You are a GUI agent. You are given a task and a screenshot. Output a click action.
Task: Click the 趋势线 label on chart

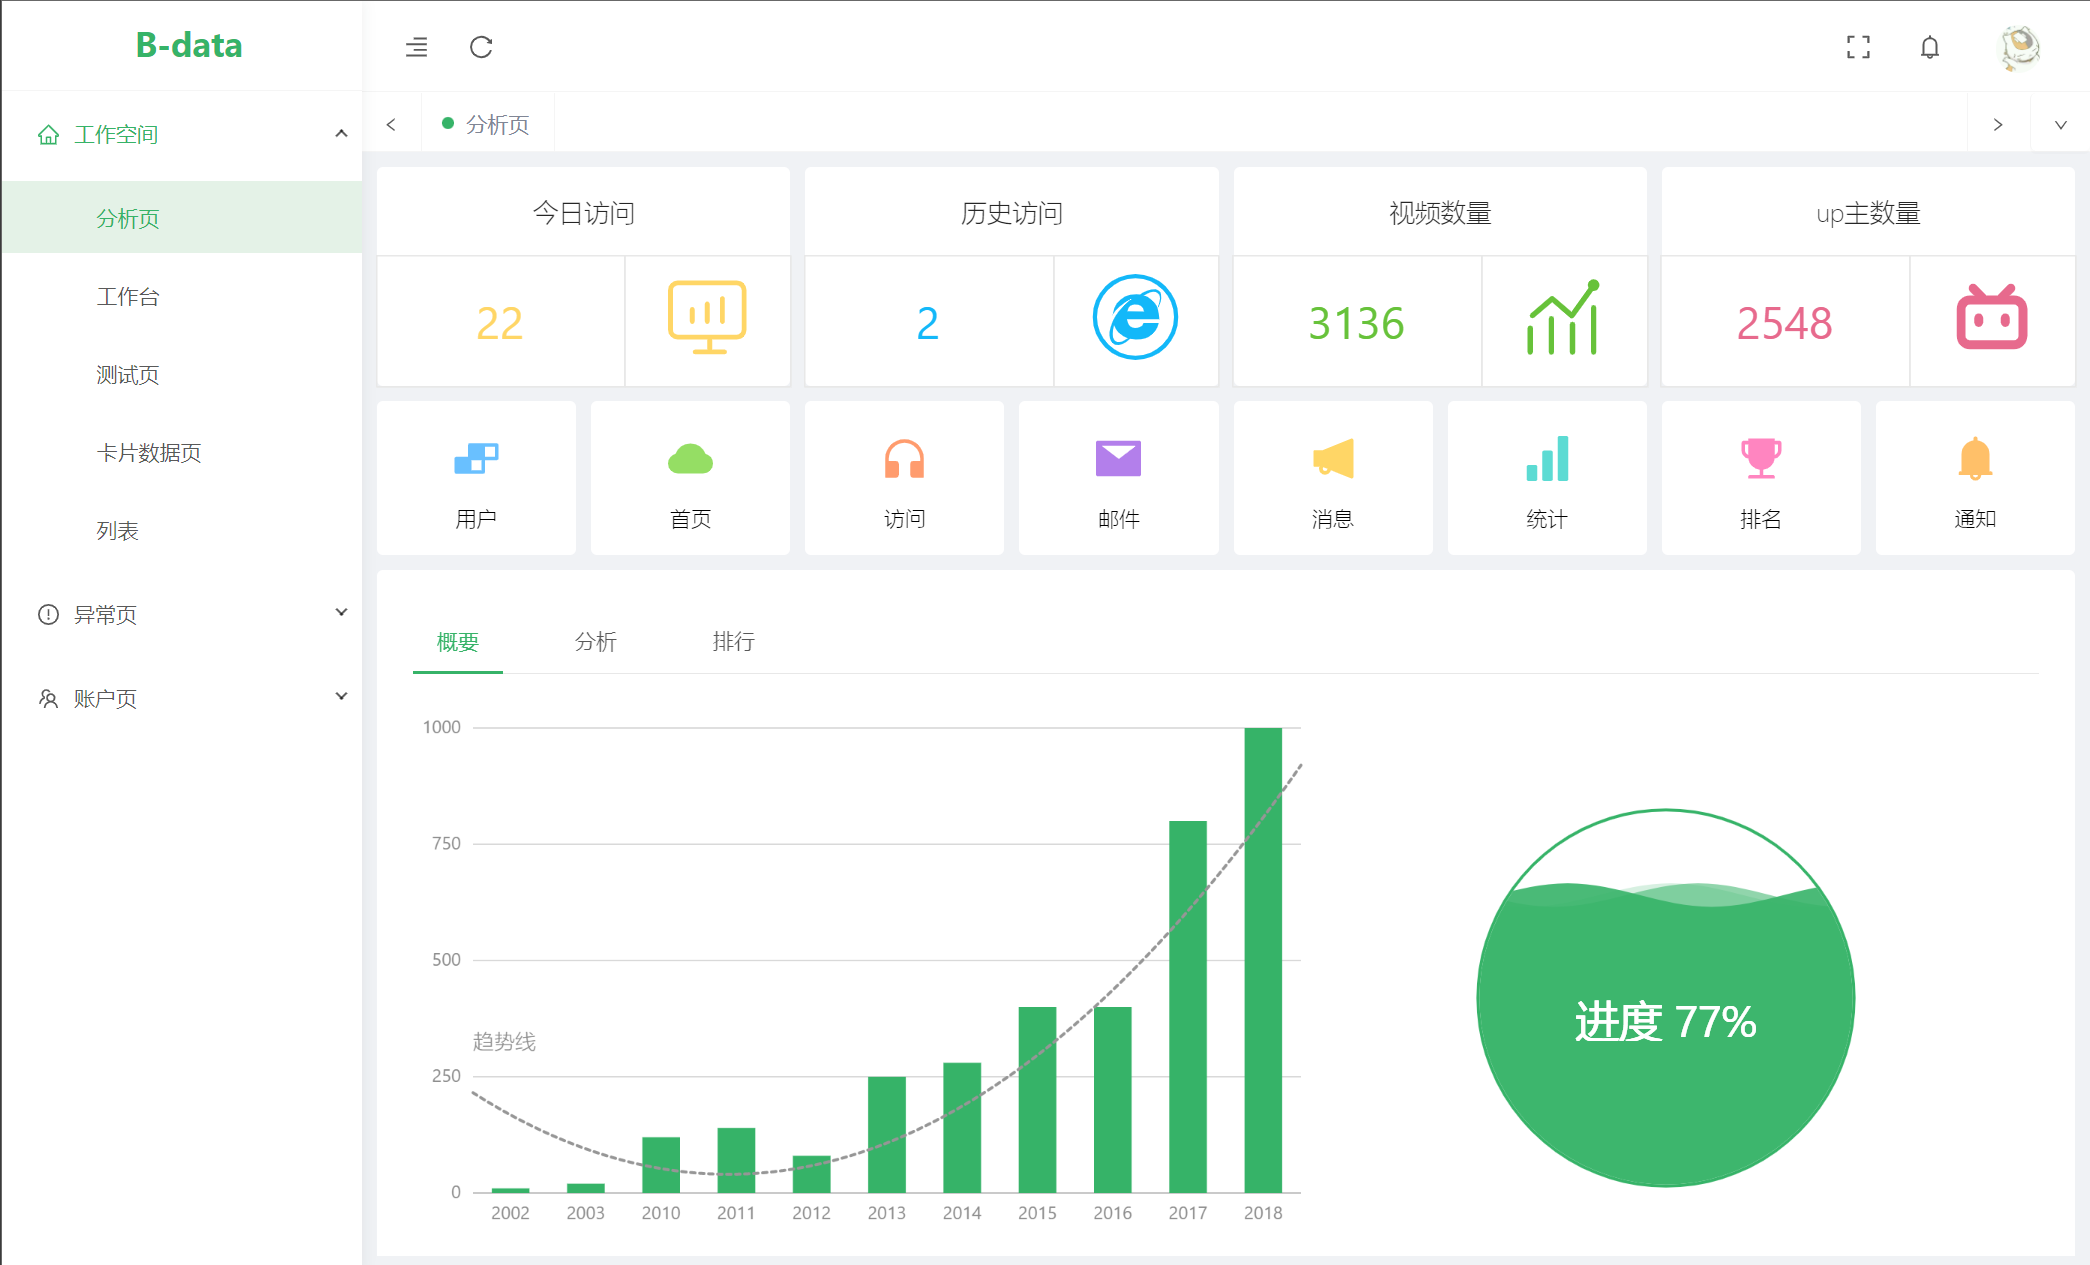tap(504, 1042)
